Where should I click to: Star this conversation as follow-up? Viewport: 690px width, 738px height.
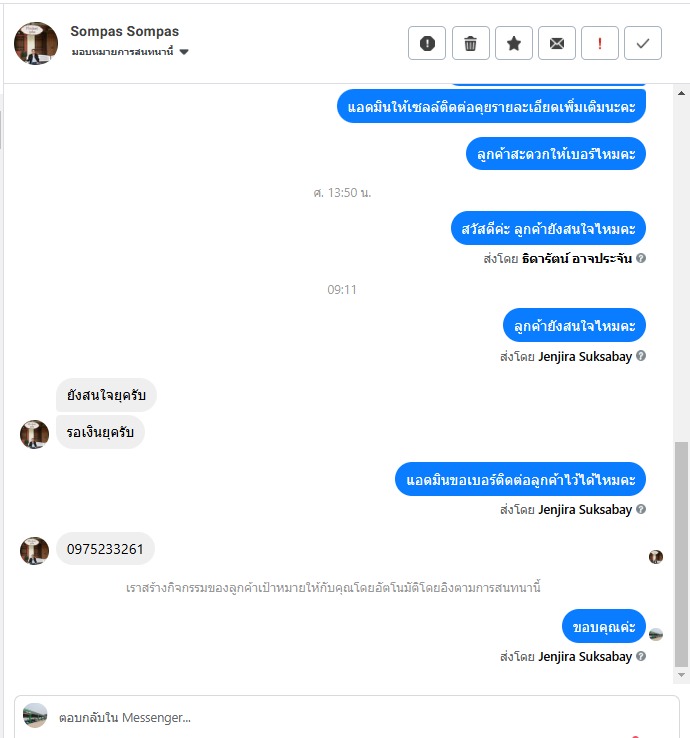coord(514,43)
